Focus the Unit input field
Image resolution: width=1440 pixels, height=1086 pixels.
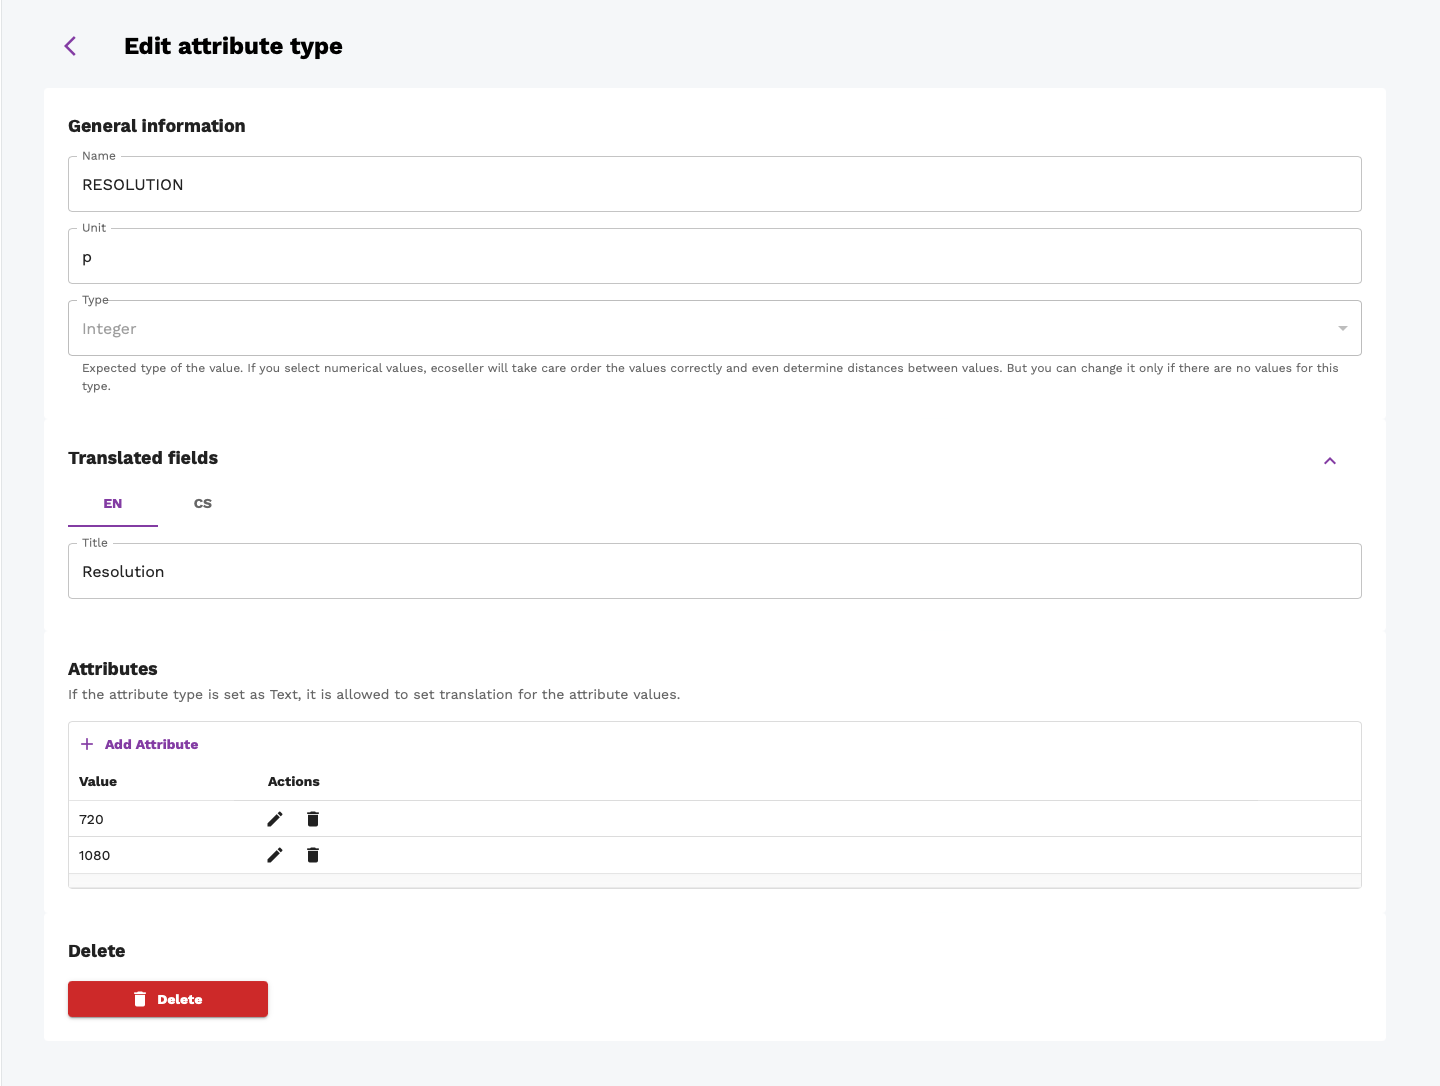click(x=715, y=256)
